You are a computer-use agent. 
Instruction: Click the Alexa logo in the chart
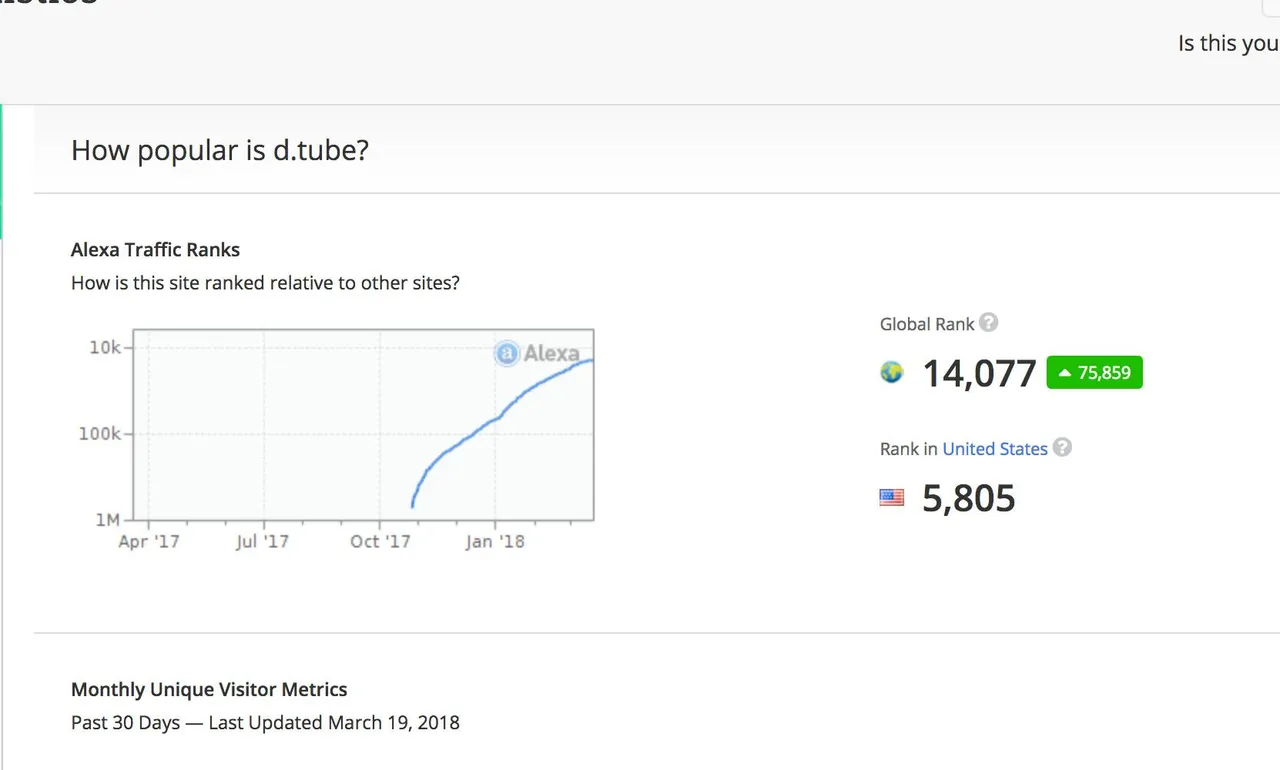538,353
